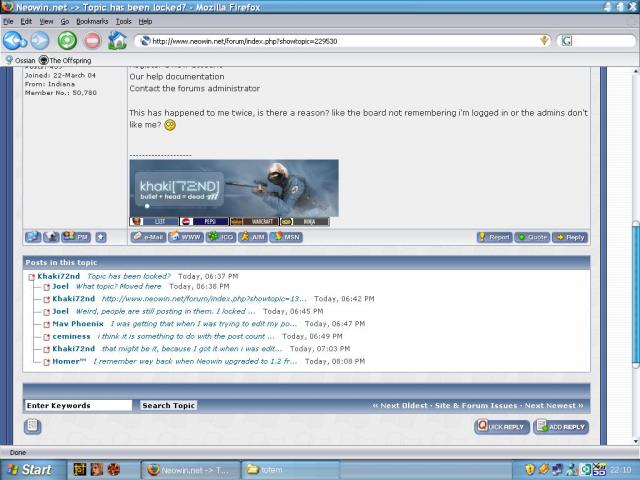The height and width of the screenshot is (480, 640).
Task: Report this post with Report button
Action: [494, 237]
